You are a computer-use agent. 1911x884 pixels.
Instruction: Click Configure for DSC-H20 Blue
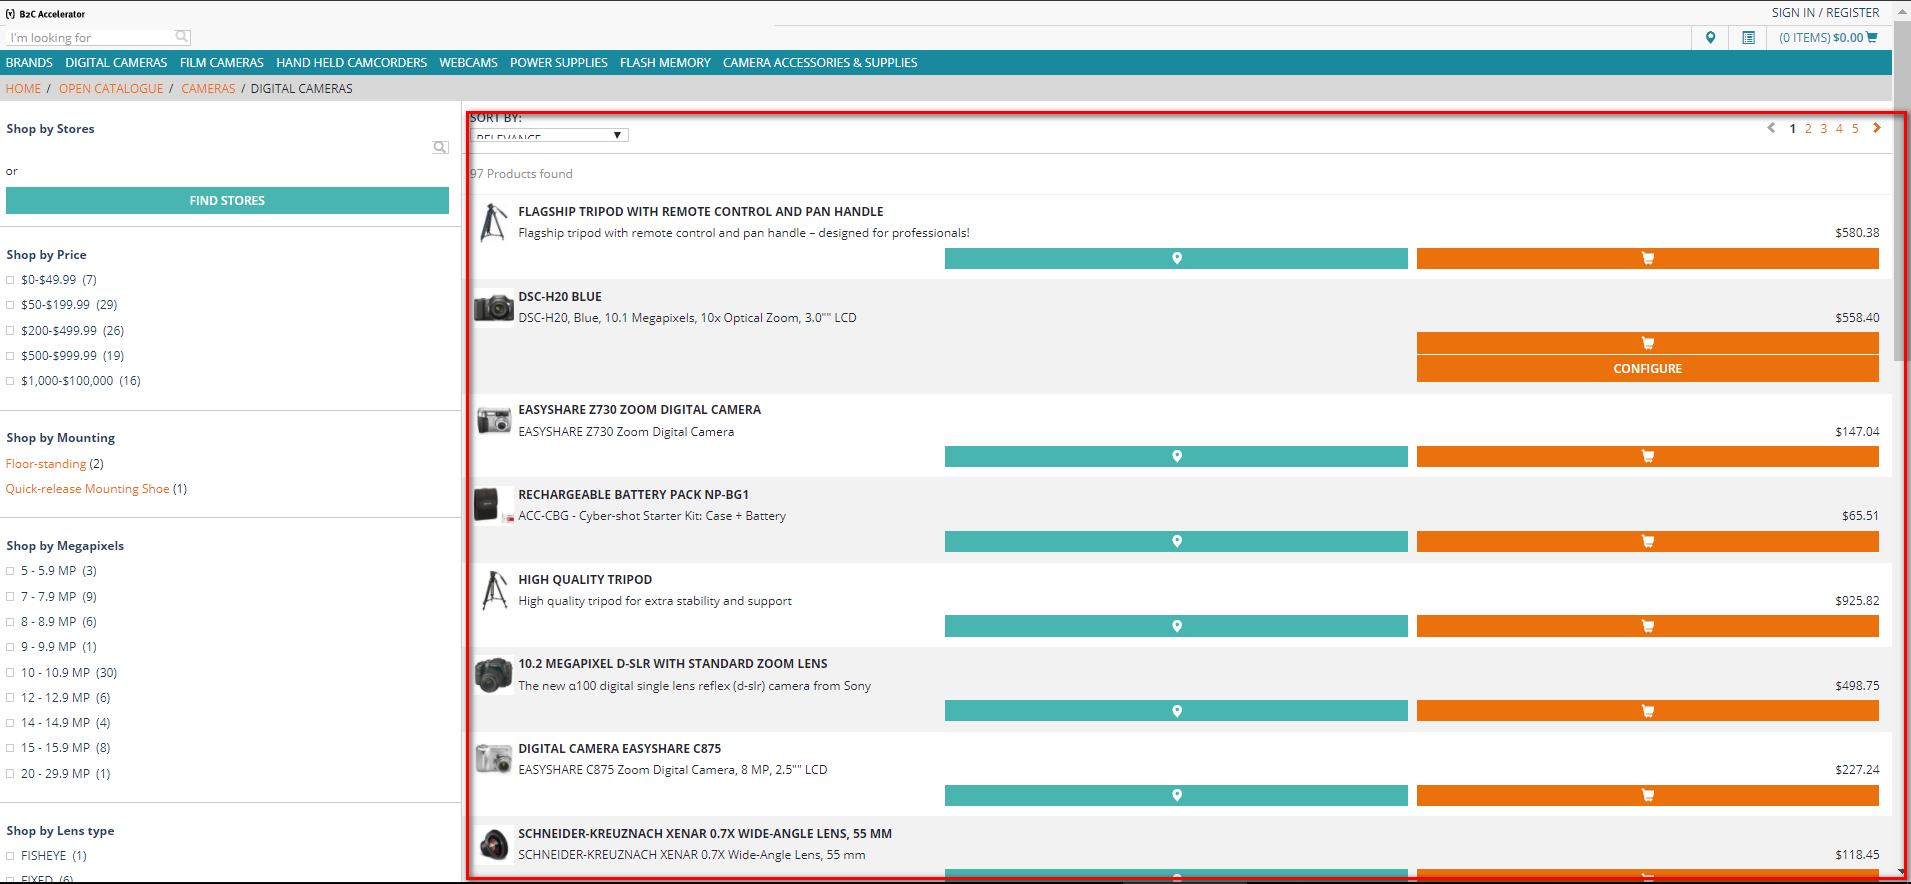pos(1647,369)
